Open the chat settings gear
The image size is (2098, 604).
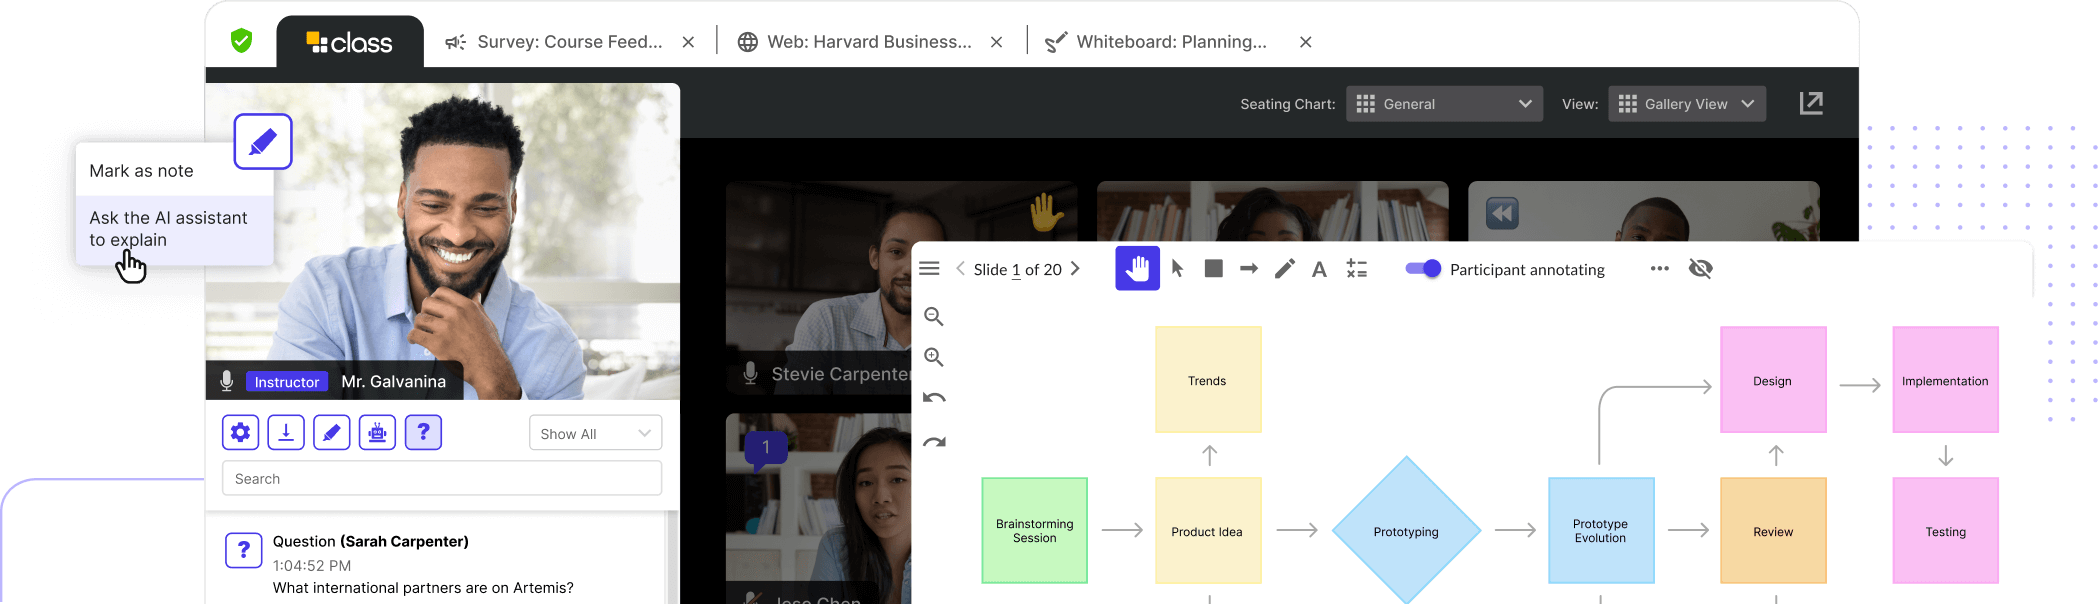(x=240, y=432)
